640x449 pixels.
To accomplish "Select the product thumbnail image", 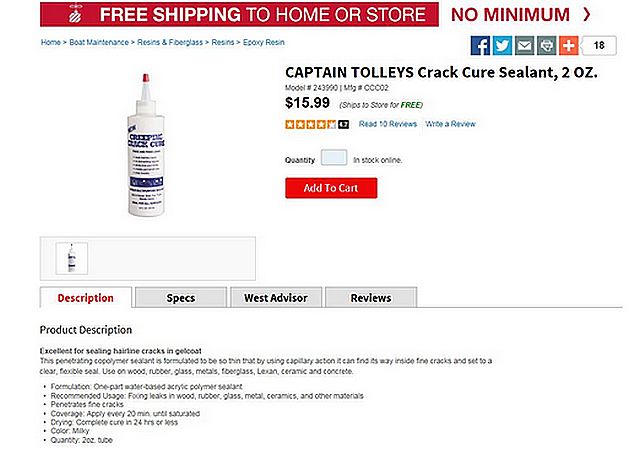I will click(72, 258).
